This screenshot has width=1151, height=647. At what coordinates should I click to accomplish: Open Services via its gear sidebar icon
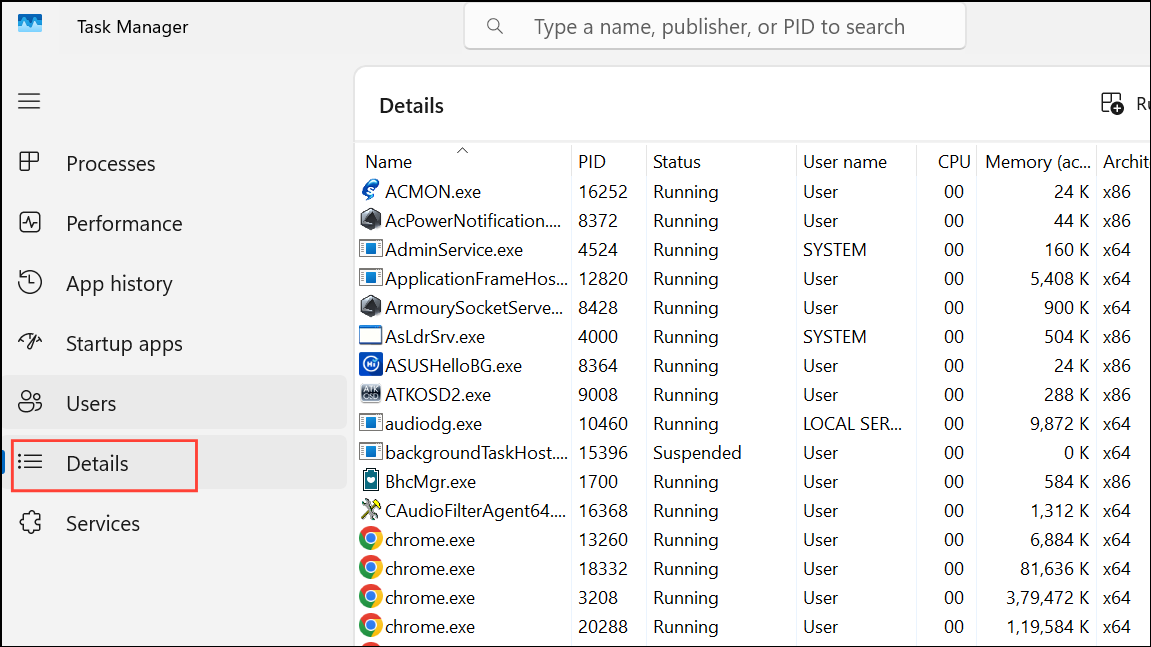pyautogui.click(x=31, y=522)
